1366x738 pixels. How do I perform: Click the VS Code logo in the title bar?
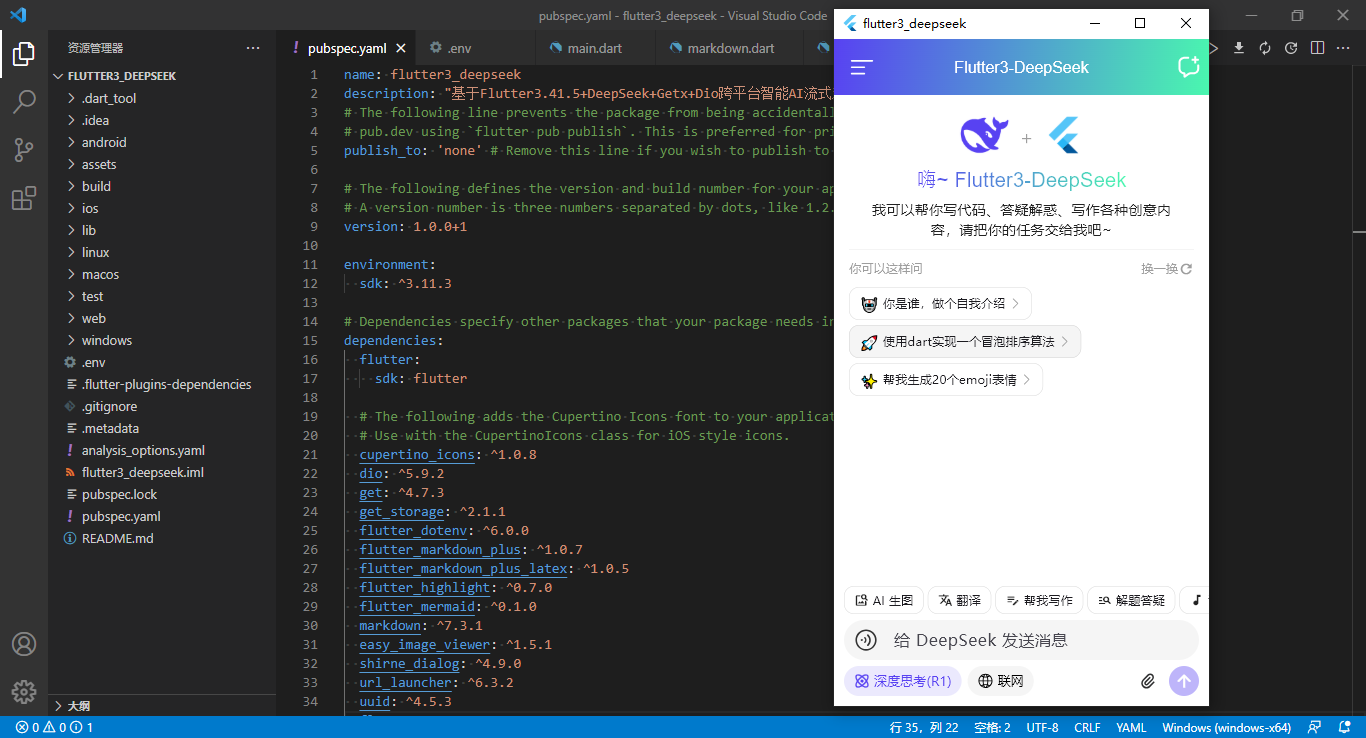click(x=18, y=15)
